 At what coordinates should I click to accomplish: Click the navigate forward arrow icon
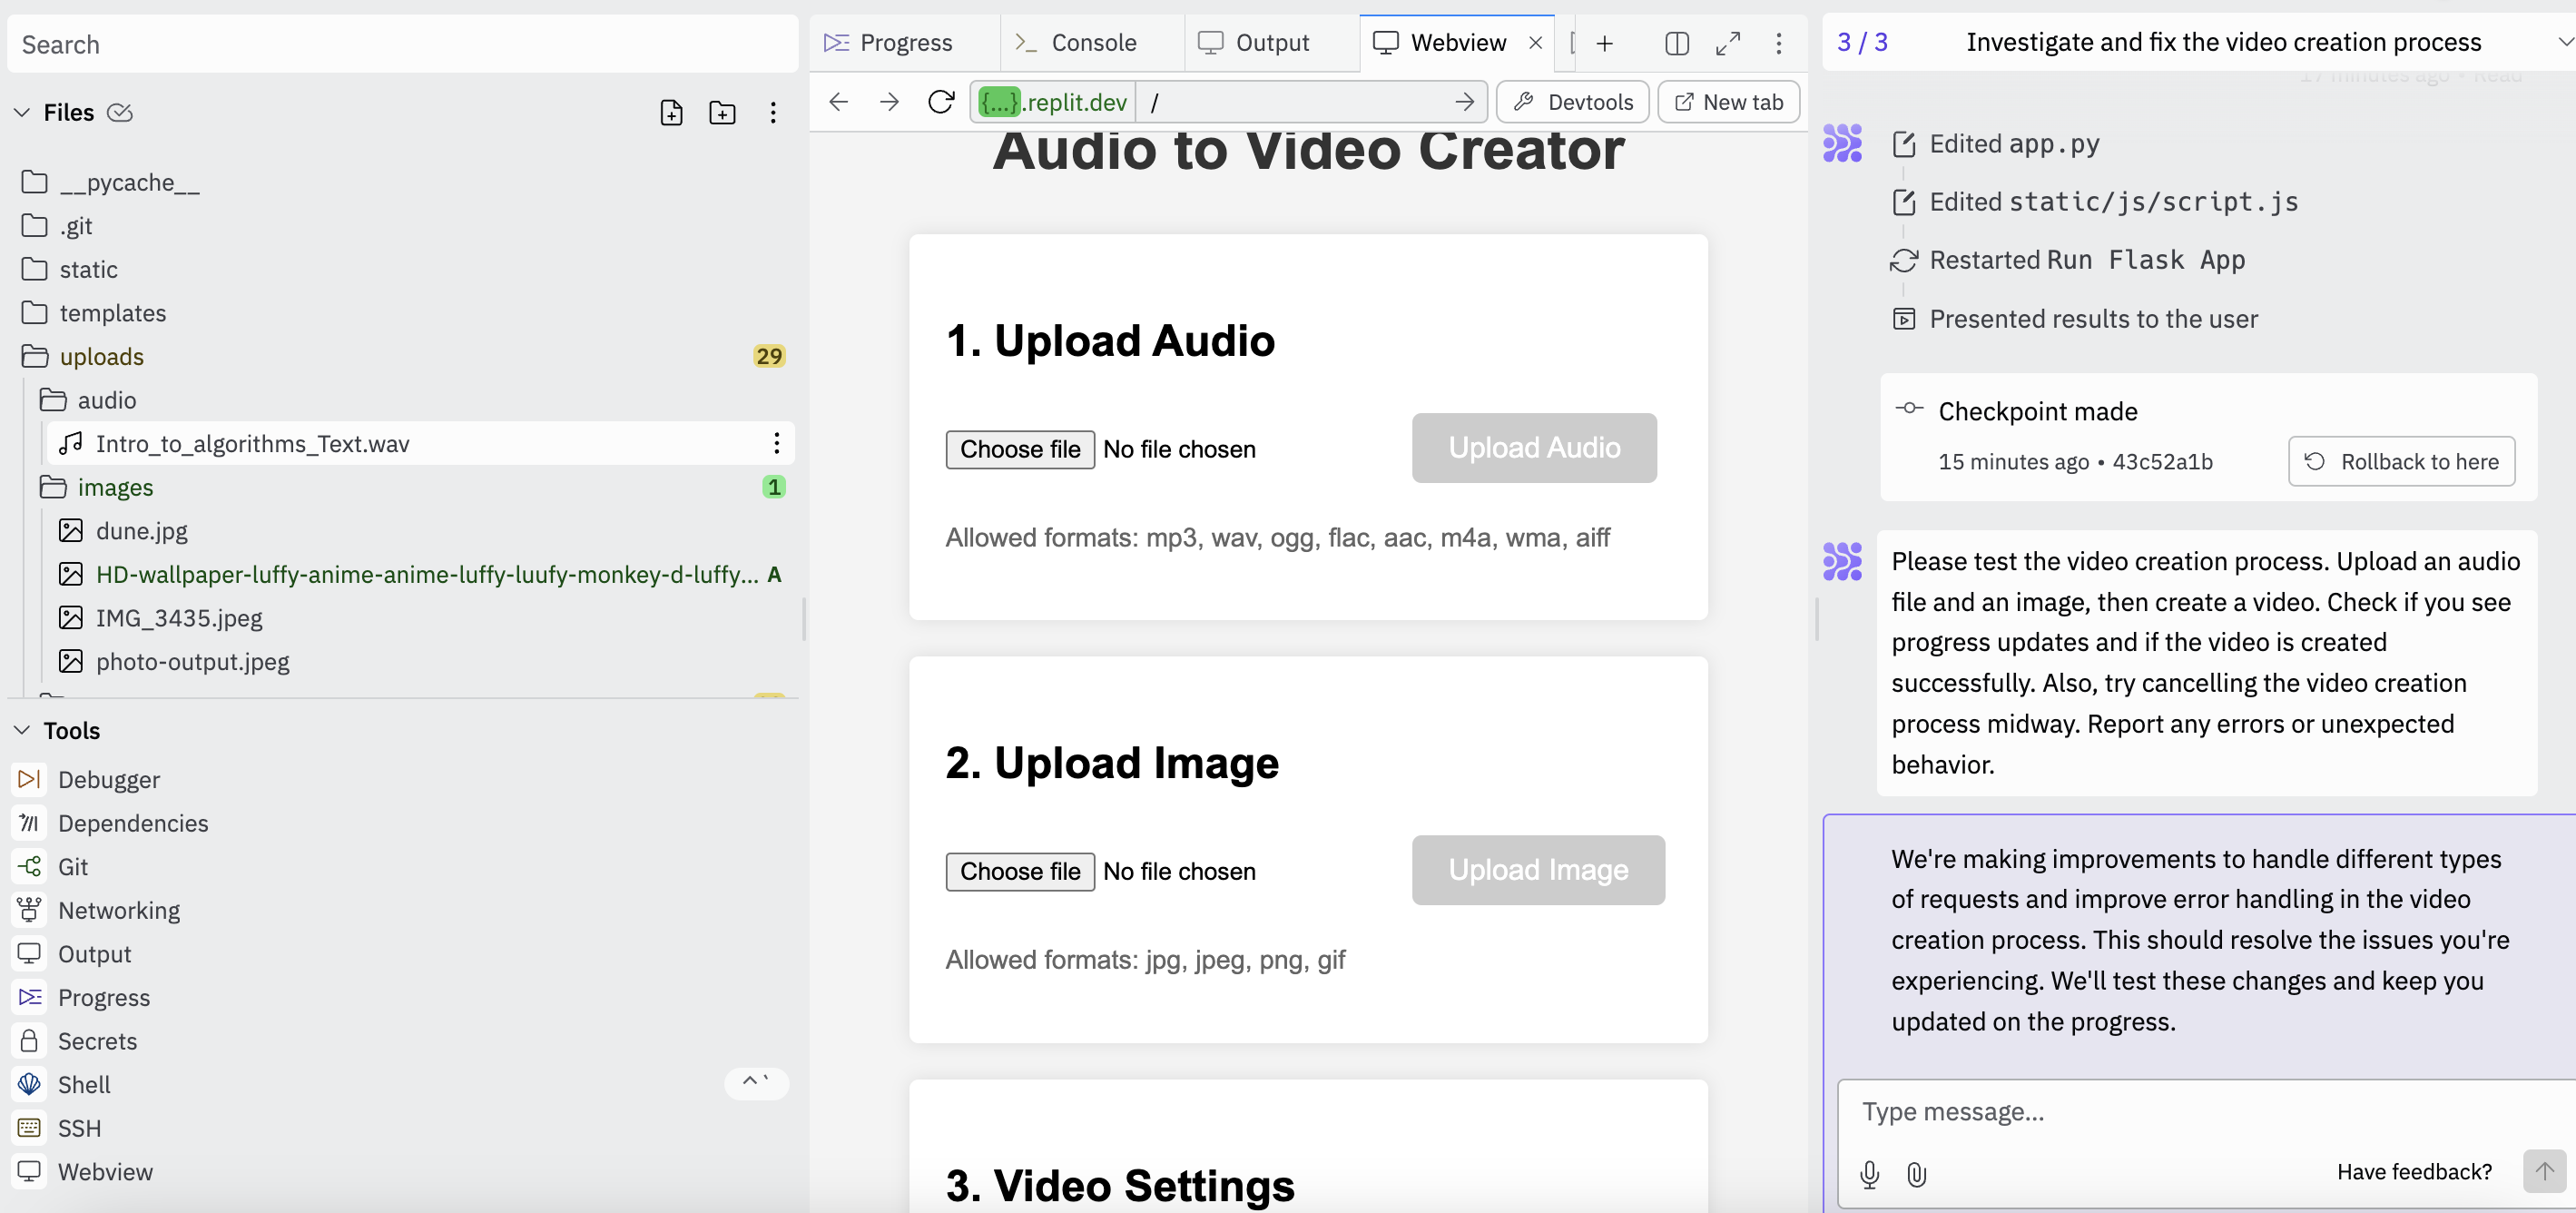(887, 102)
